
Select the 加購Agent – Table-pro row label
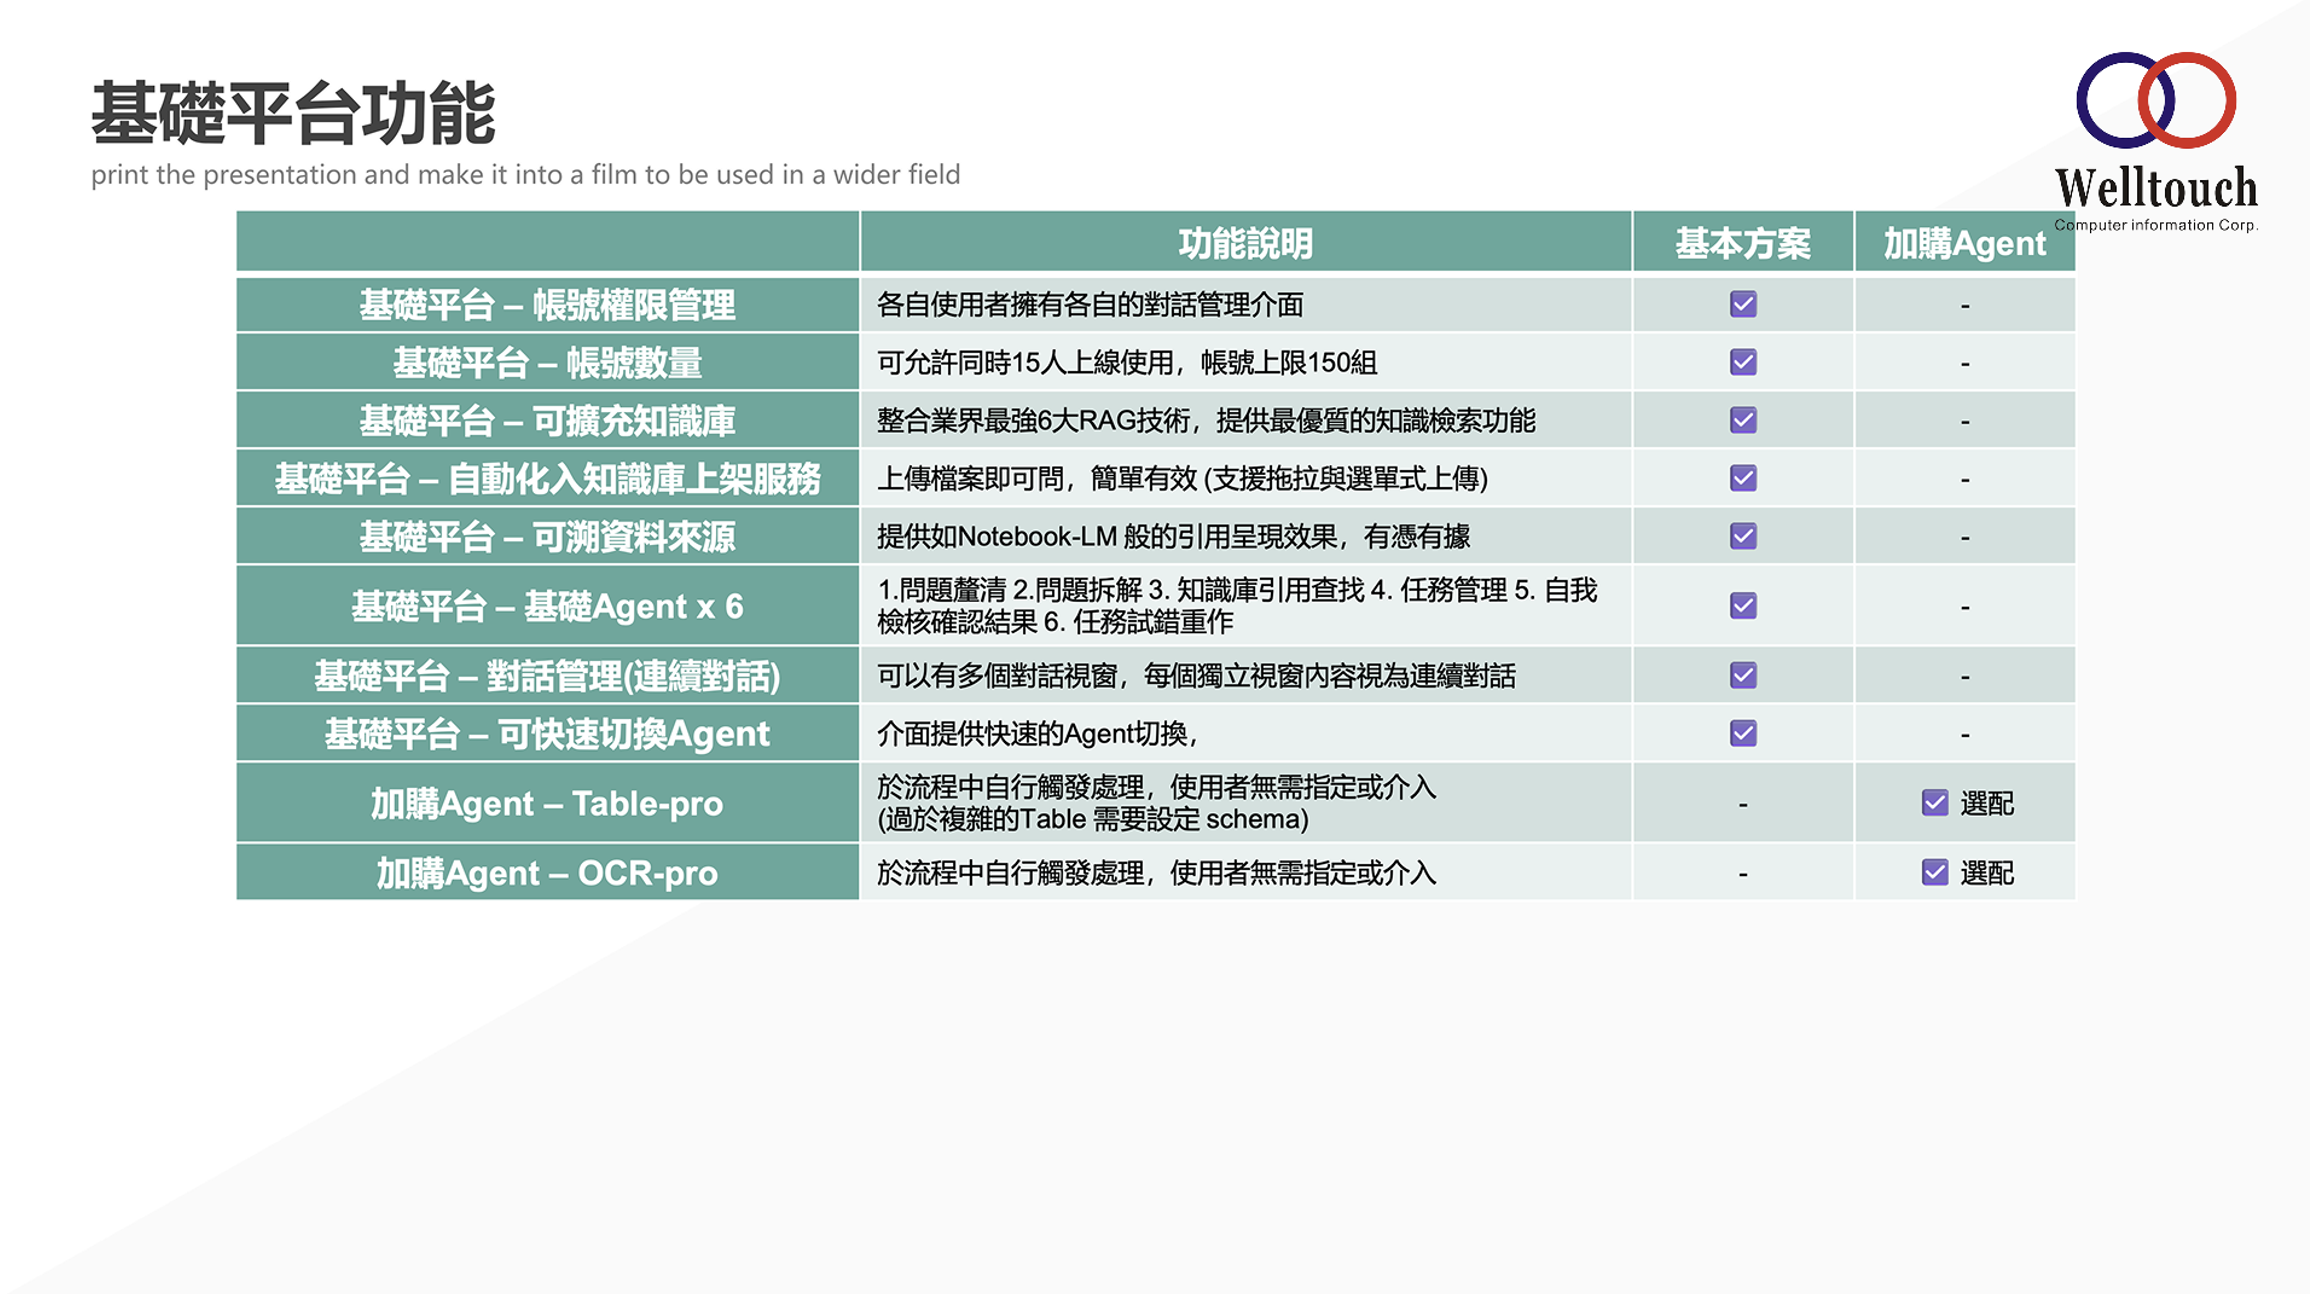(547, 803)
